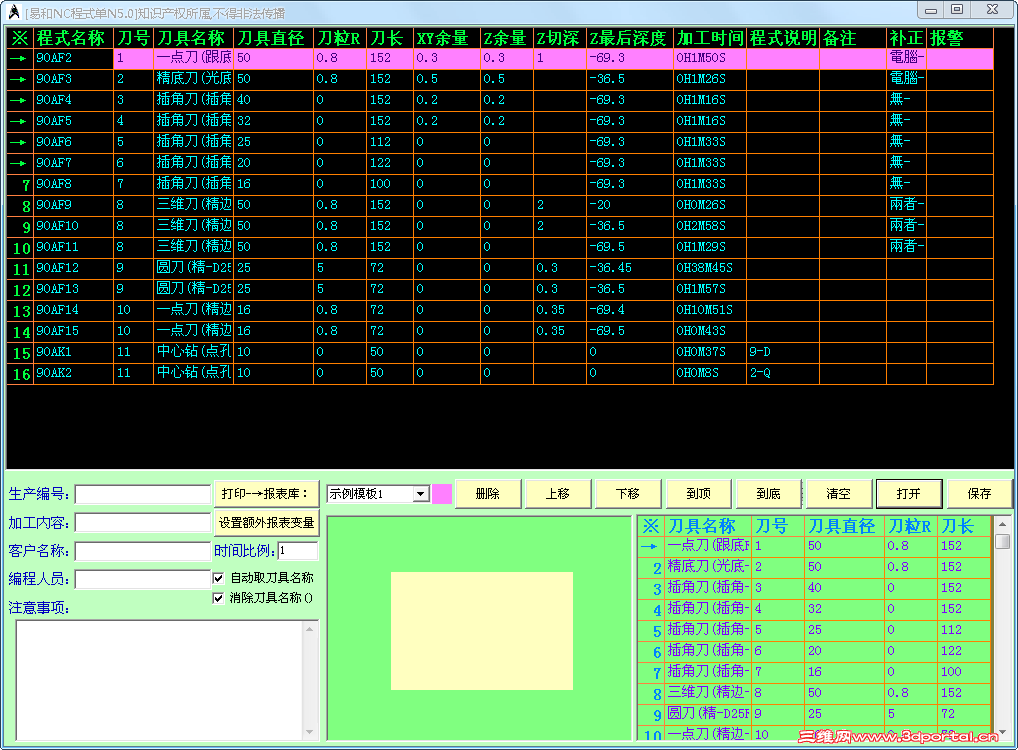Click 两者- compensation cell of row 90AF9
The image size is (1018, 750).
tap(906, 205)
